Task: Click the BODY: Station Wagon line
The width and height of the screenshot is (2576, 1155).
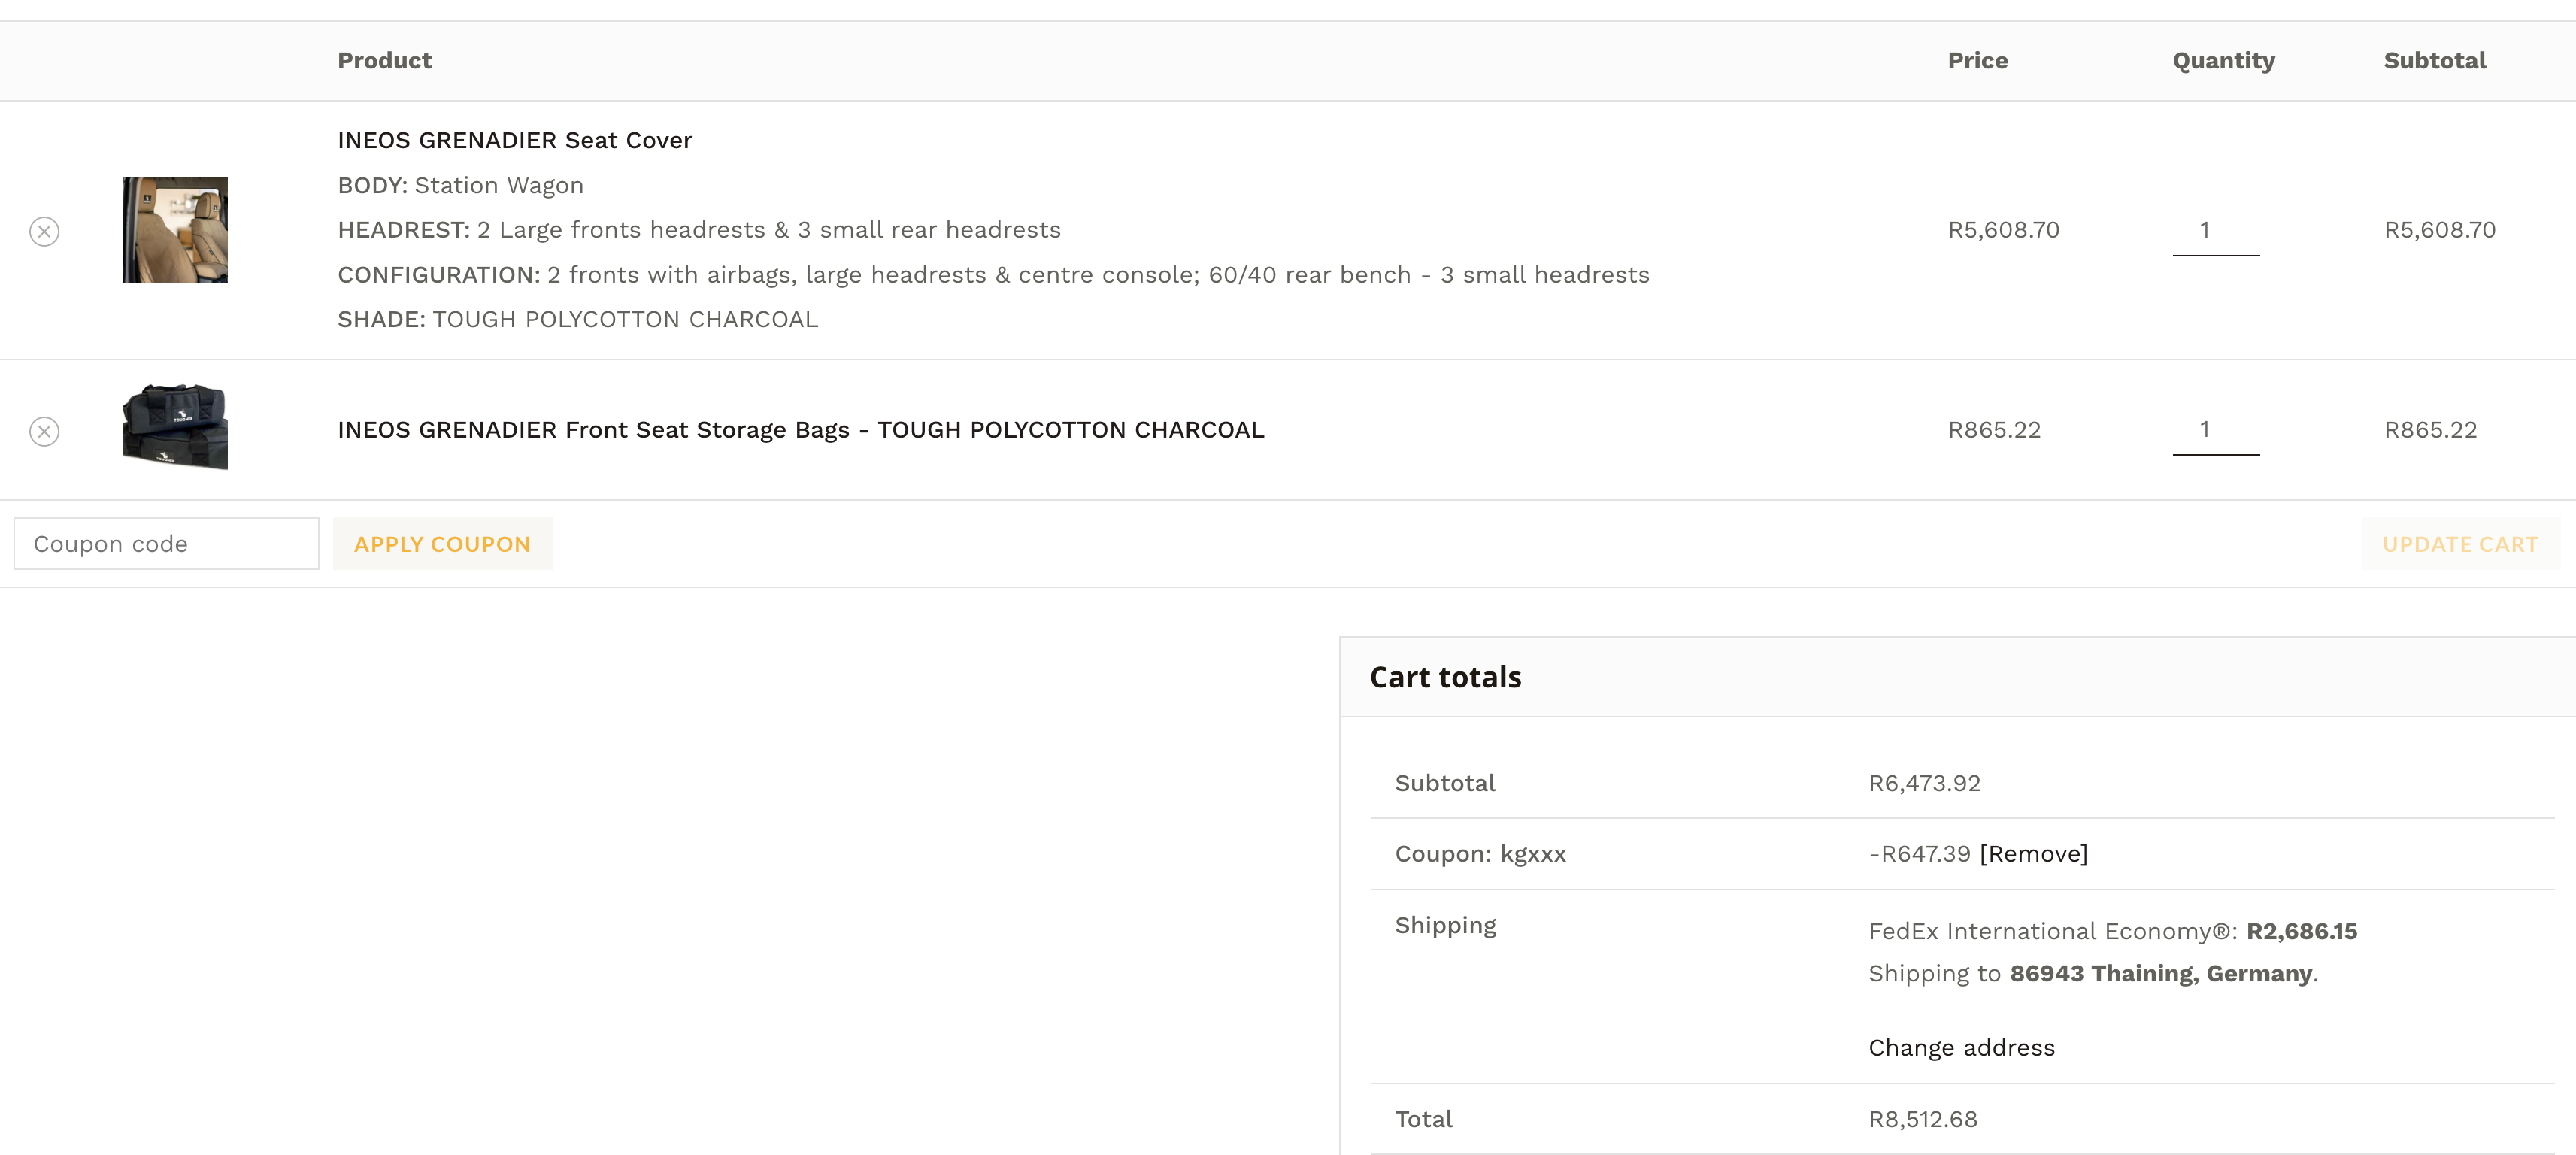Action: (x=461, y=185)
